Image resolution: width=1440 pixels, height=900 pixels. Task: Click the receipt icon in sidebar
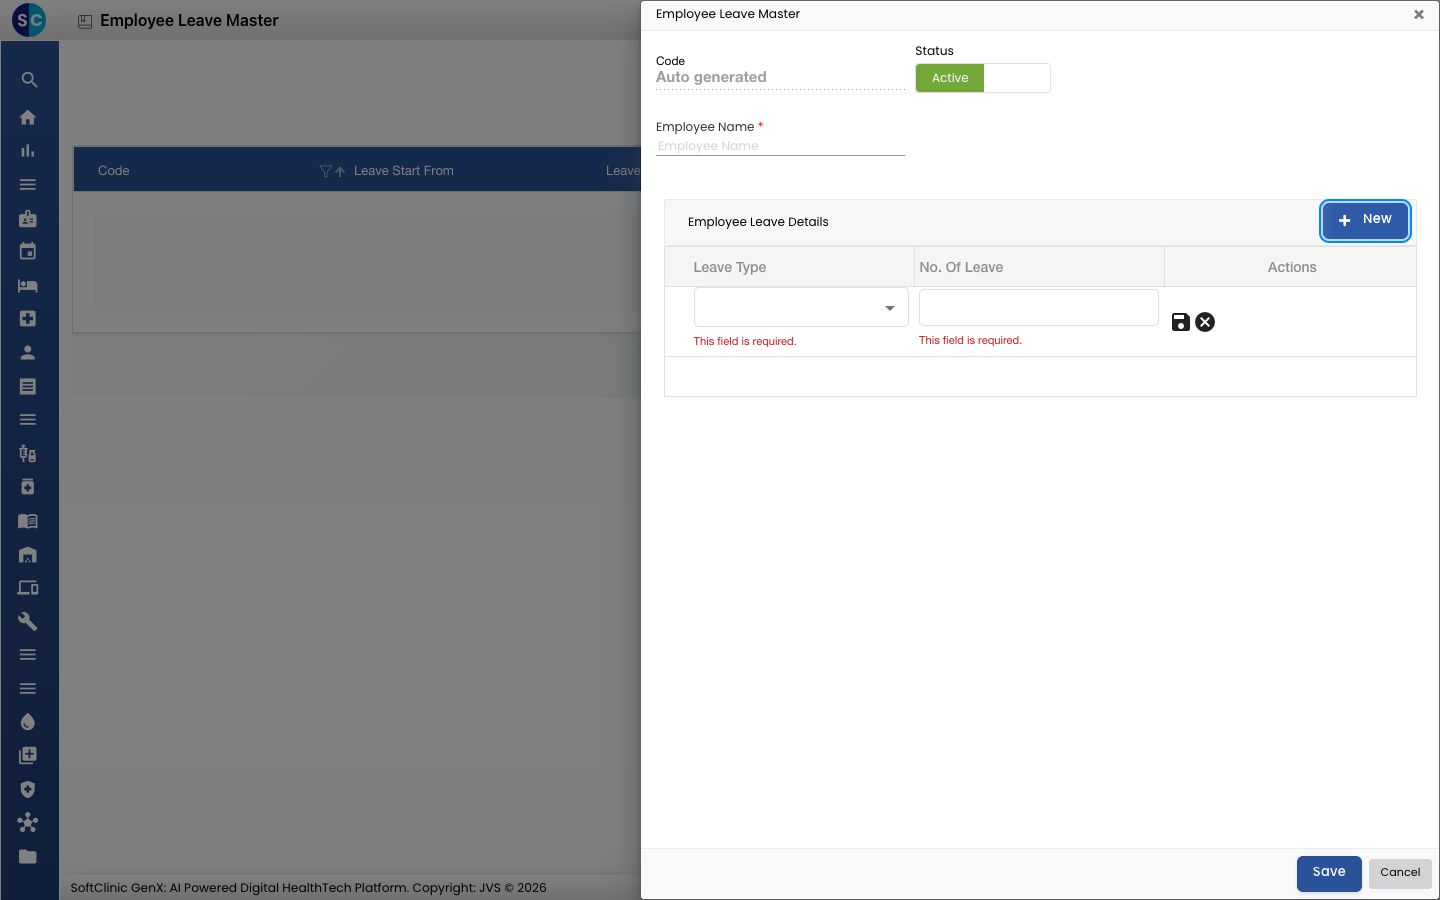28,386
